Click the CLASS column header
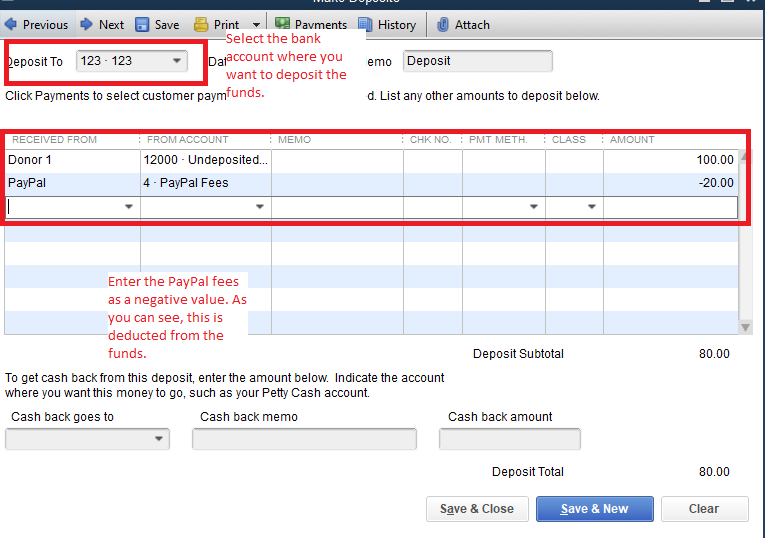The image size is (765, 538). click(x=568, y=140)
